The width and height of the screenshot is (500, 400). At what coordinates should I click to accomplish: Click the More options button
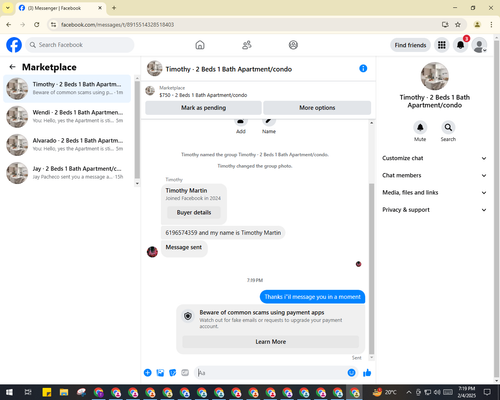click(x=317, y=108)
